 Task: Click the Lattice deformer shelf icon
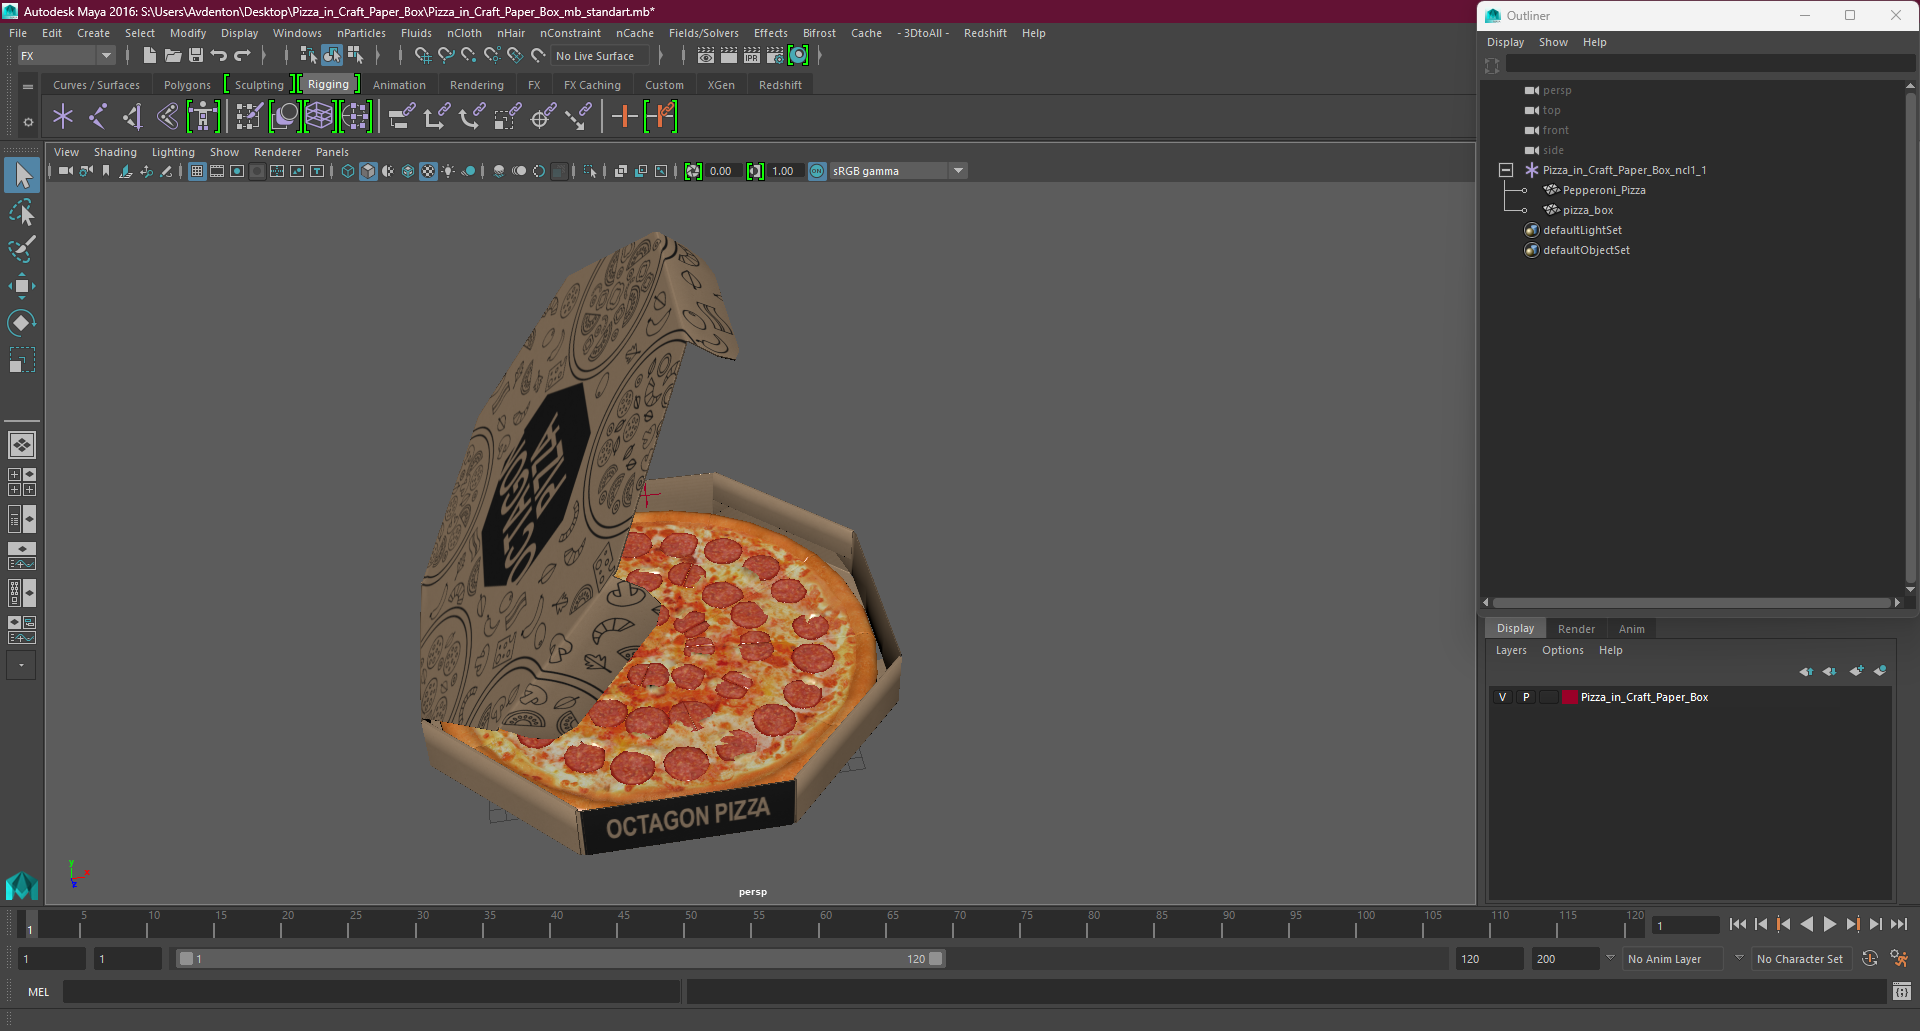320,117
